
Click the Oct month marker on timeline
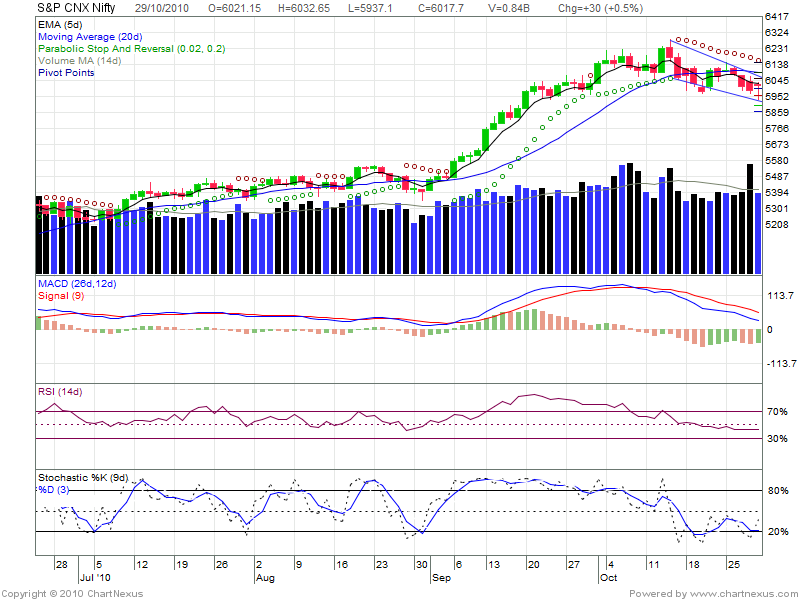click(x=608, y=578)
